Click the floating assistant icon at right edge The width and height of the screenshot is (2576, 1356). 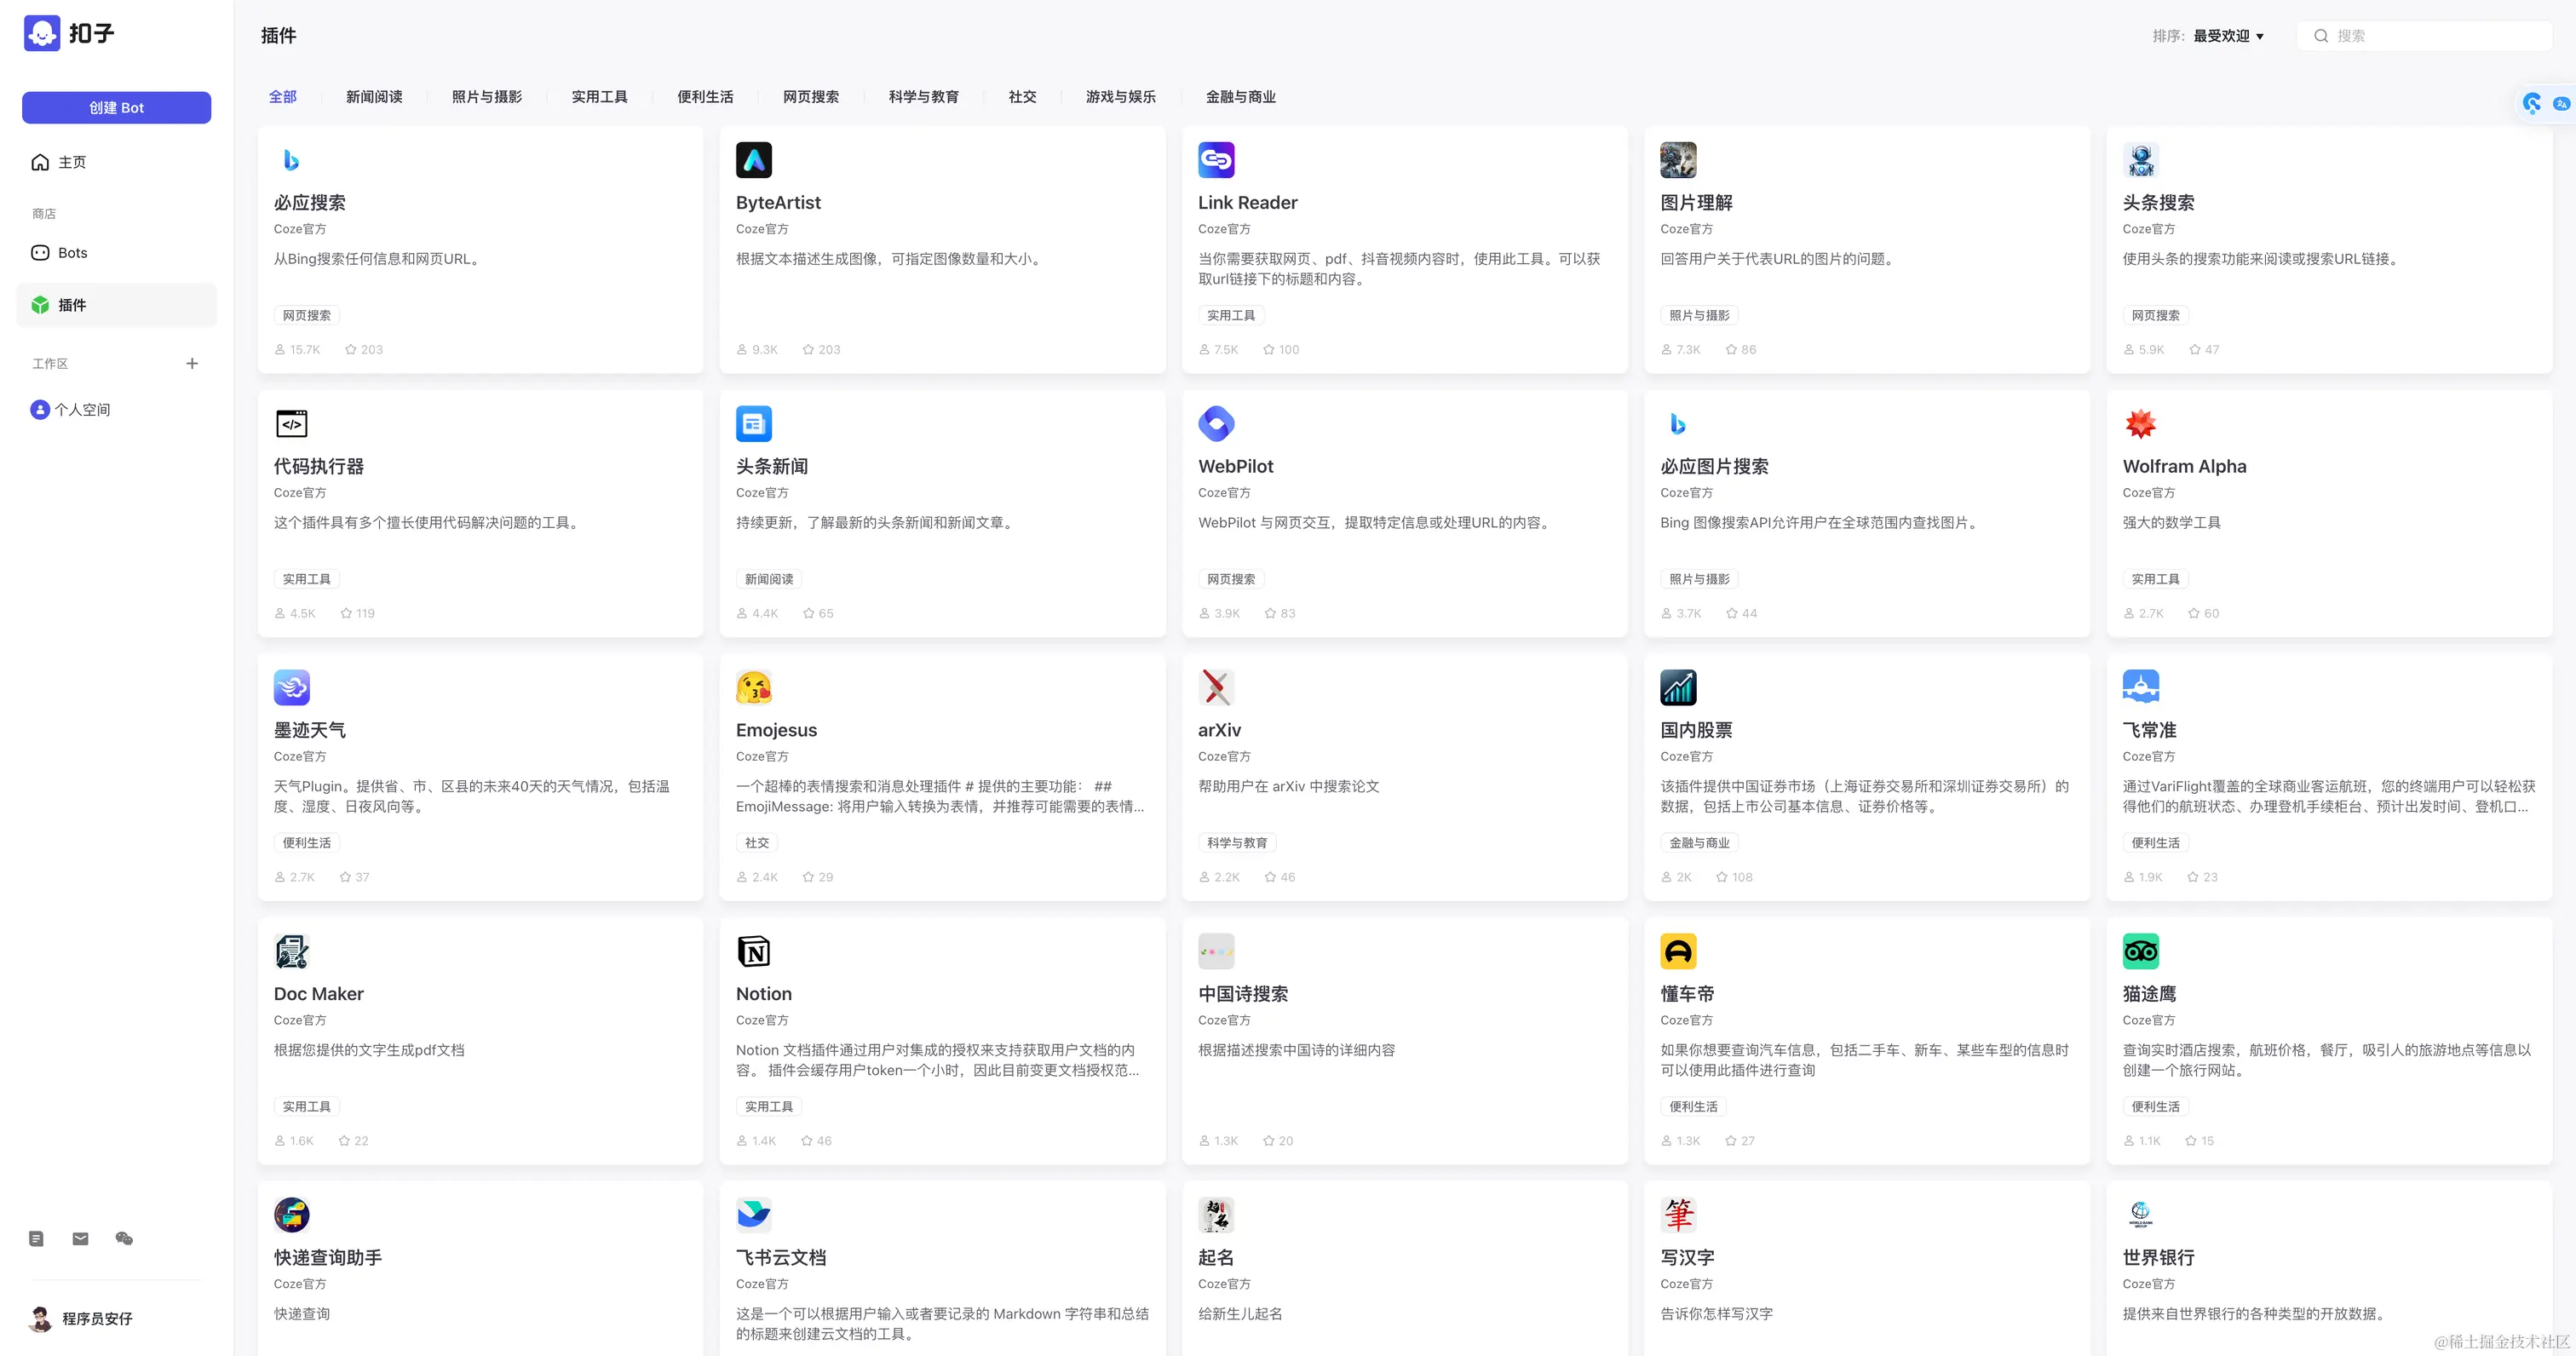point(2532,103)
